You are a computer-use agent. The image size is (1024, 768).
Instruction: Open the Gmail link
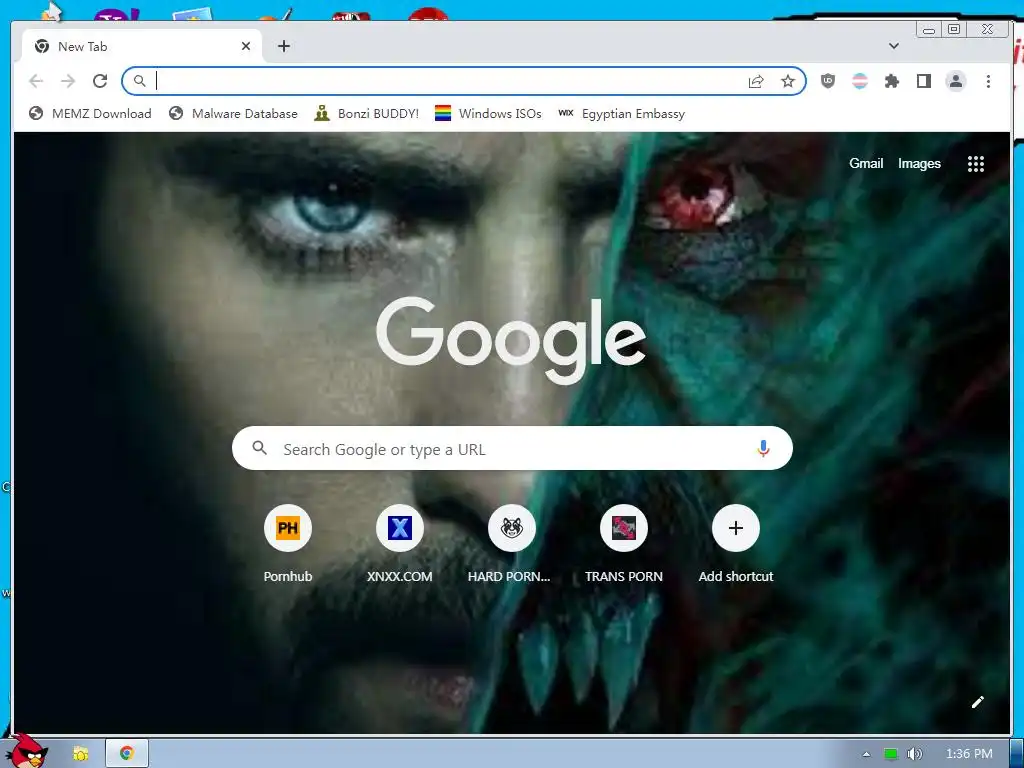tap(866, 163)
